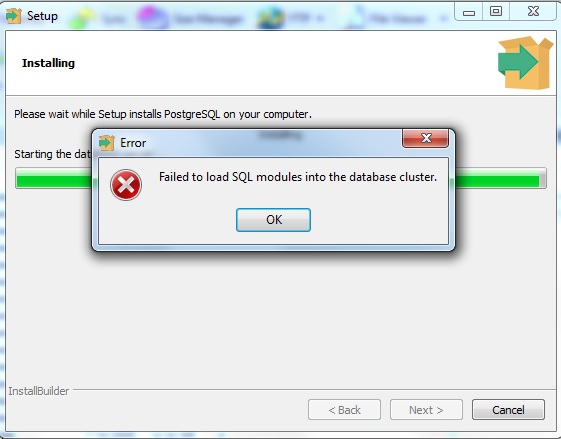This screenshot has width=561, height=439.
Task: Click OK in the Error dialog
Action: point(273,220)
